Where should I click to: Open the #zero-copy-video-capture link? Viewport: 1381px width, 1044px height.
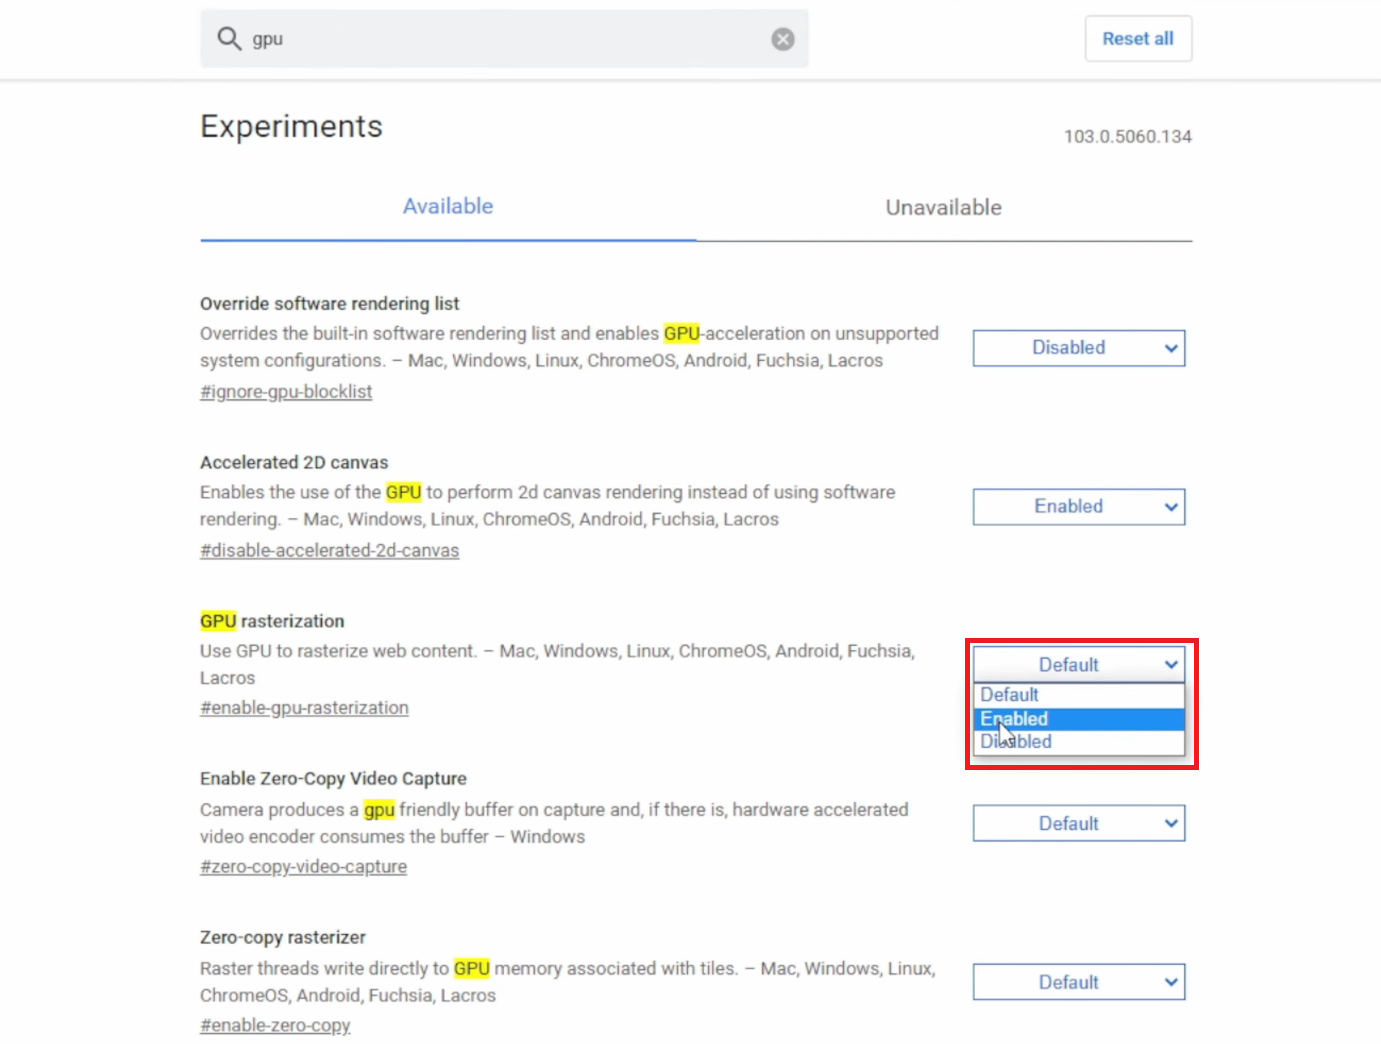tap(303, 867)
